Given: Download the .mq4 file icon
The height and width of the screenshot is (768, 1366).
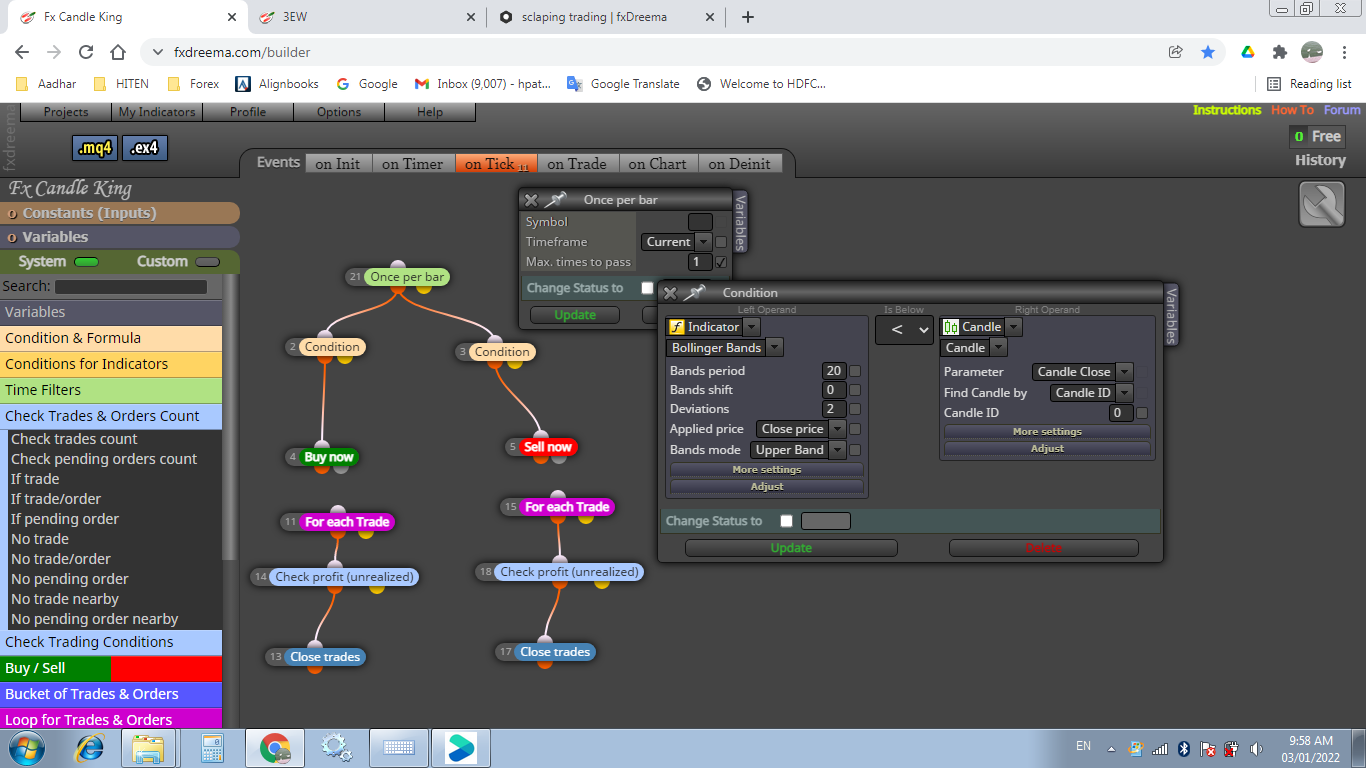Looking at the screenshot, I should [95, 148].
